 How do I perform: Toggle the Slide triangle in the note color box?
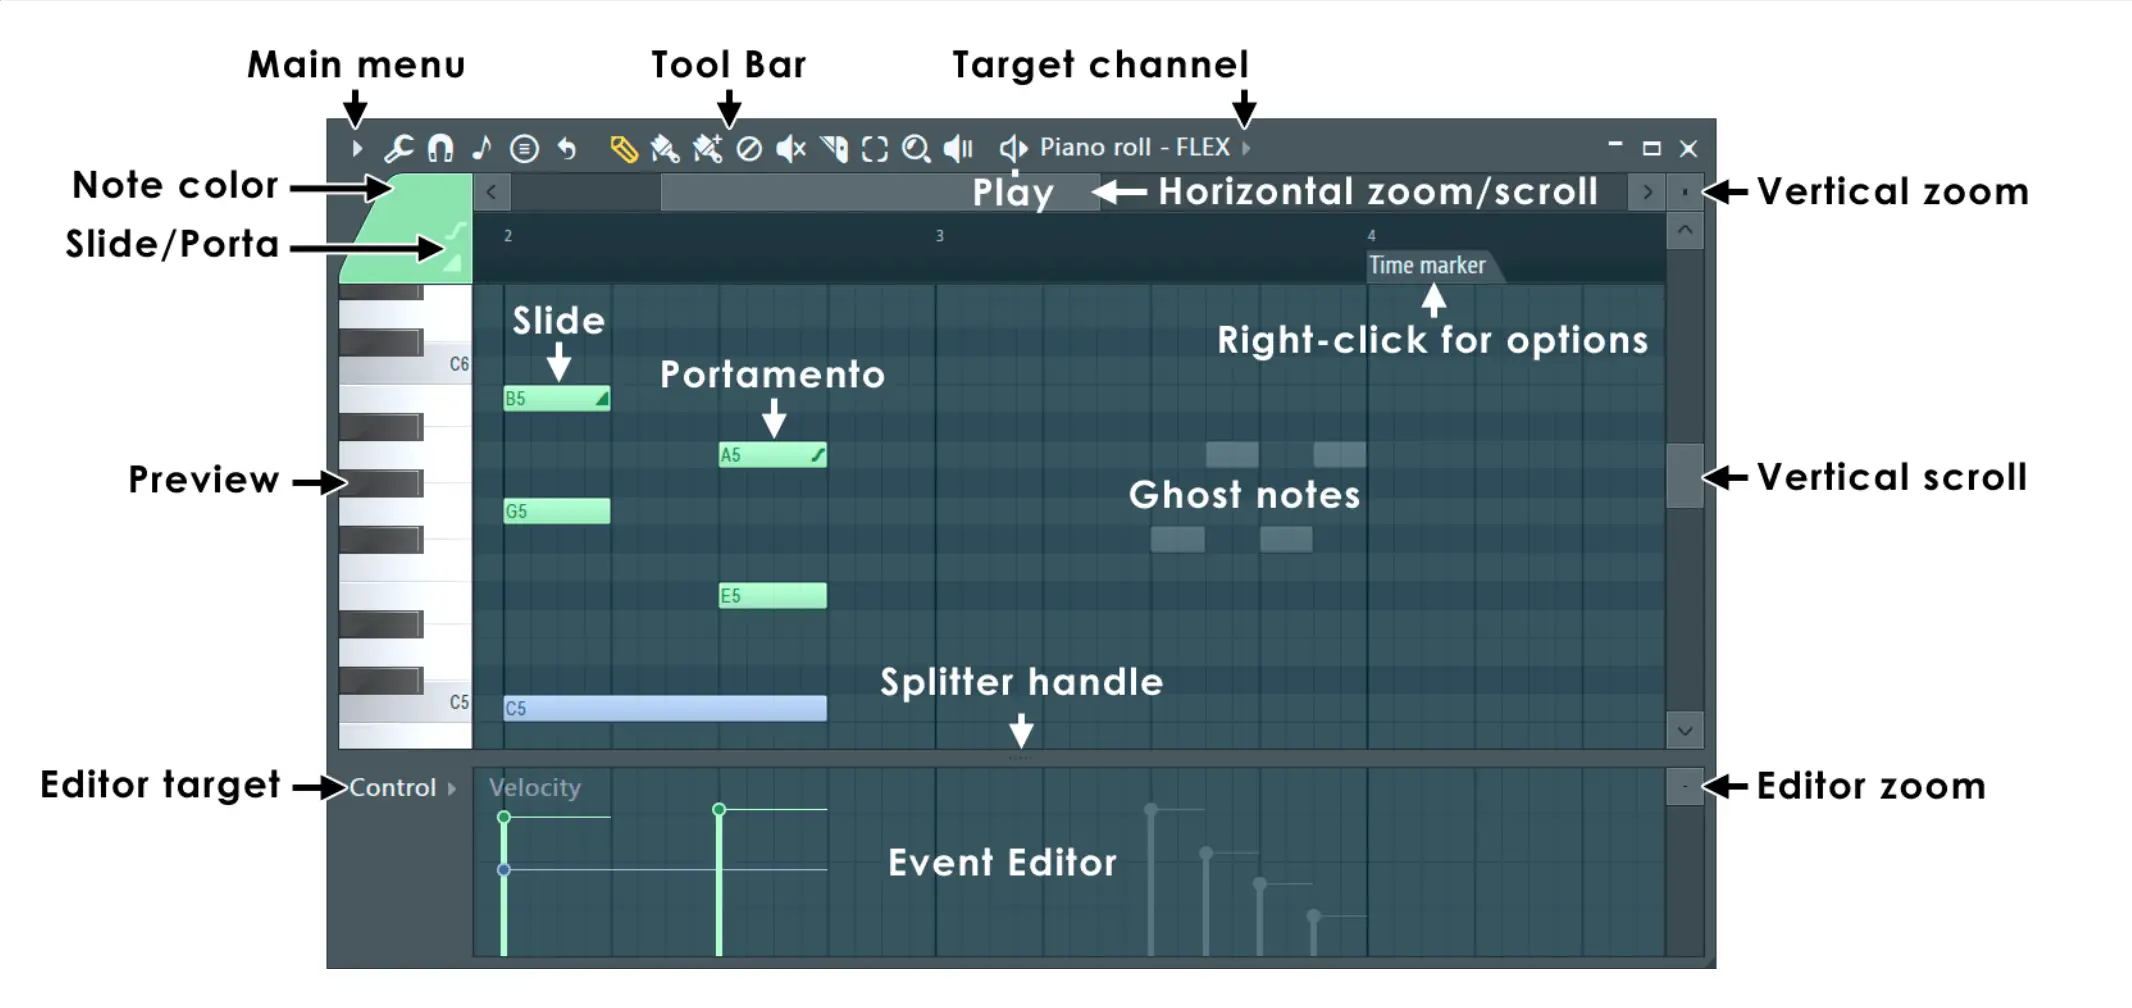(453, 263)
